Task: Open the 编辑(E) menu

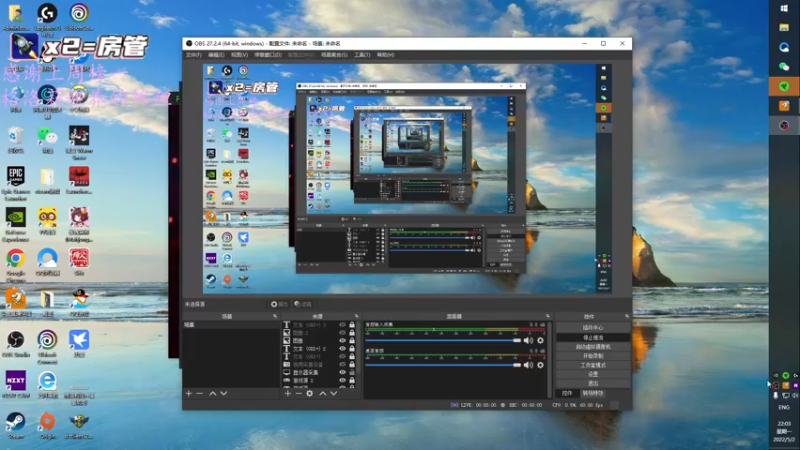Action: [216, 55]
